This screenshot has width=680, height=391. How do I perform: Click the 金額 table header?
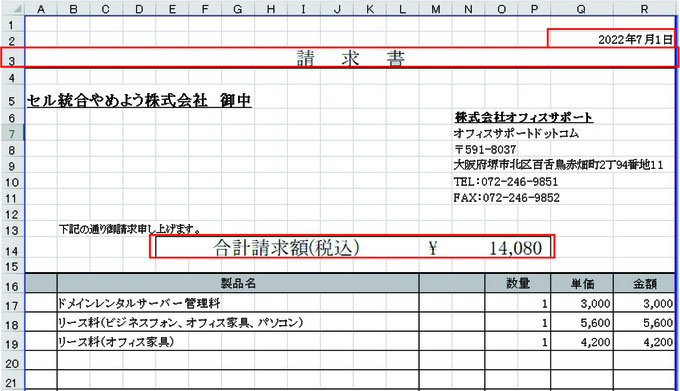point(644,283)
